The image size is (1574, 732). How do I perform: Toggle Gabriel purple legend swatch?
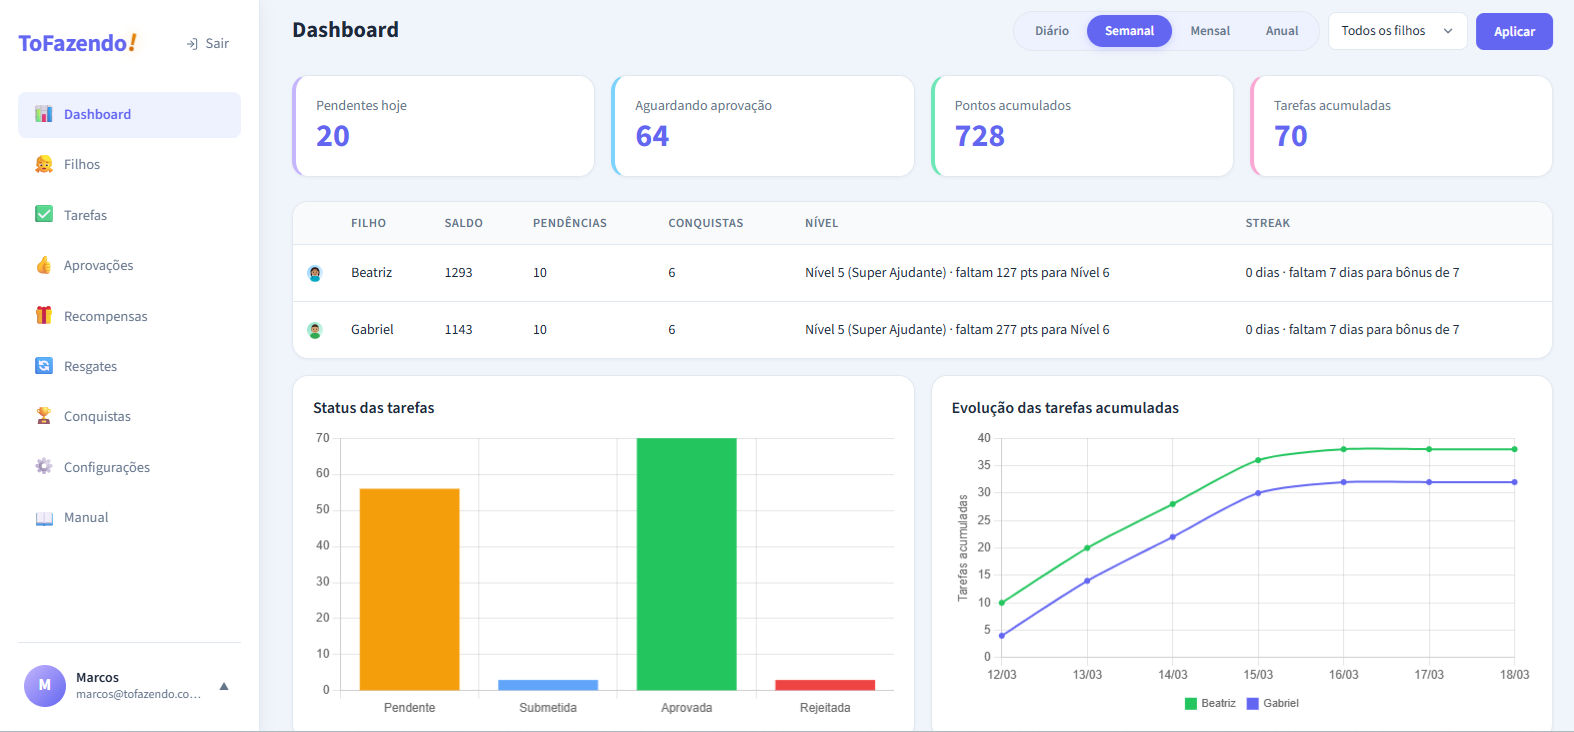[1253, 703]
